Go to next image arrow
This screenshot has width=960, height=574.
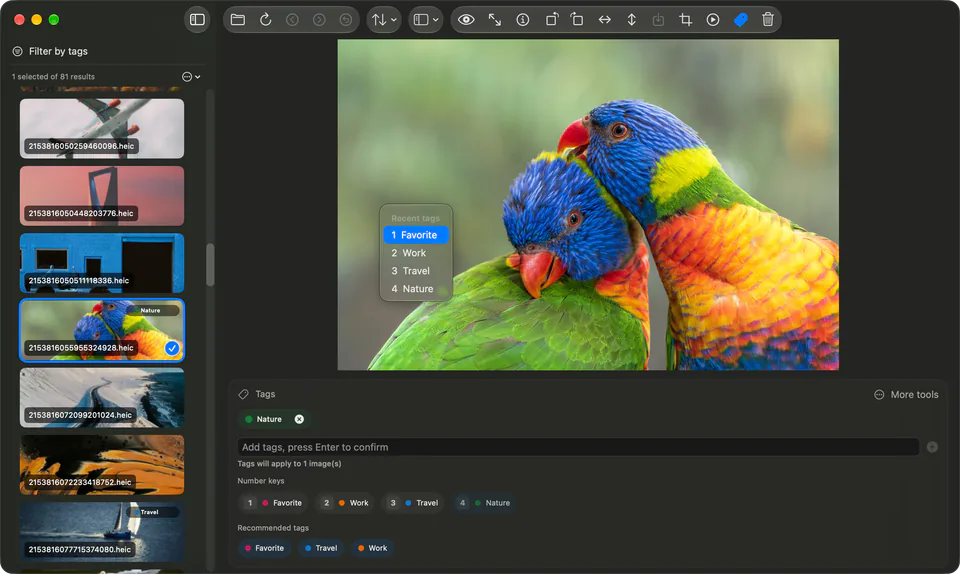coord(319,20)
